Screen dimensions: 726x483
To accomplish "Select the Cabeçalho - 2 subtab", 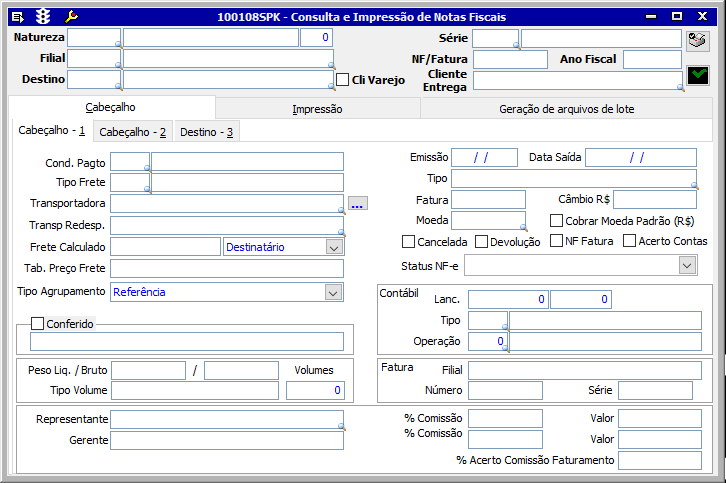I will tap(134, 132).
